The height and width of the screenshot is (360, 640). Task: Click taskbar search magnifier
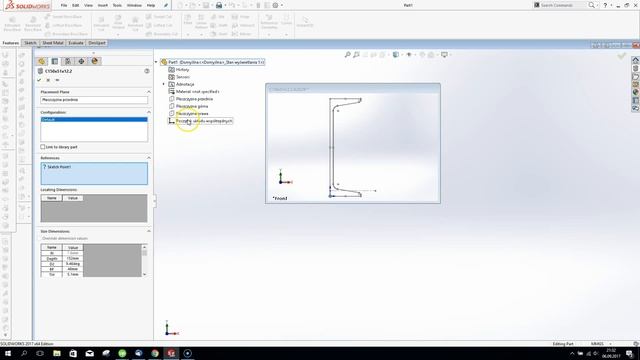tap(24, 353)
